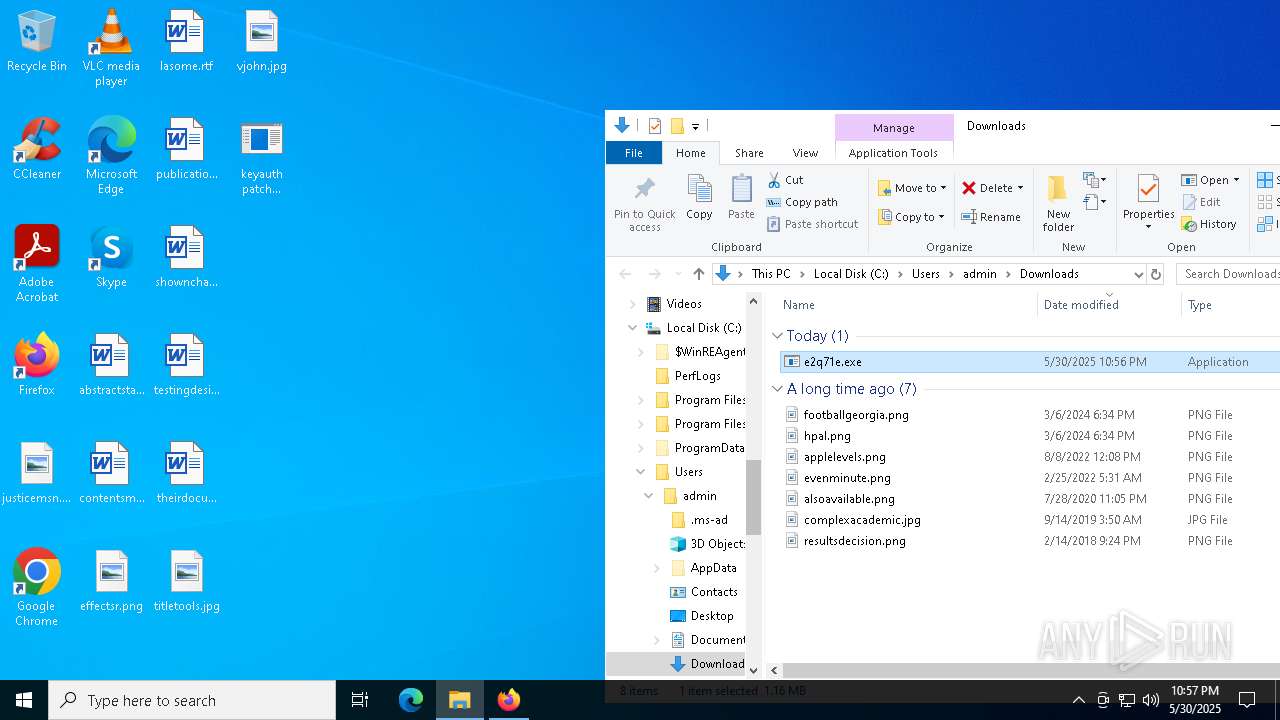
Task: Select the Home ribbon tab
Action: [x=690, y=153]
